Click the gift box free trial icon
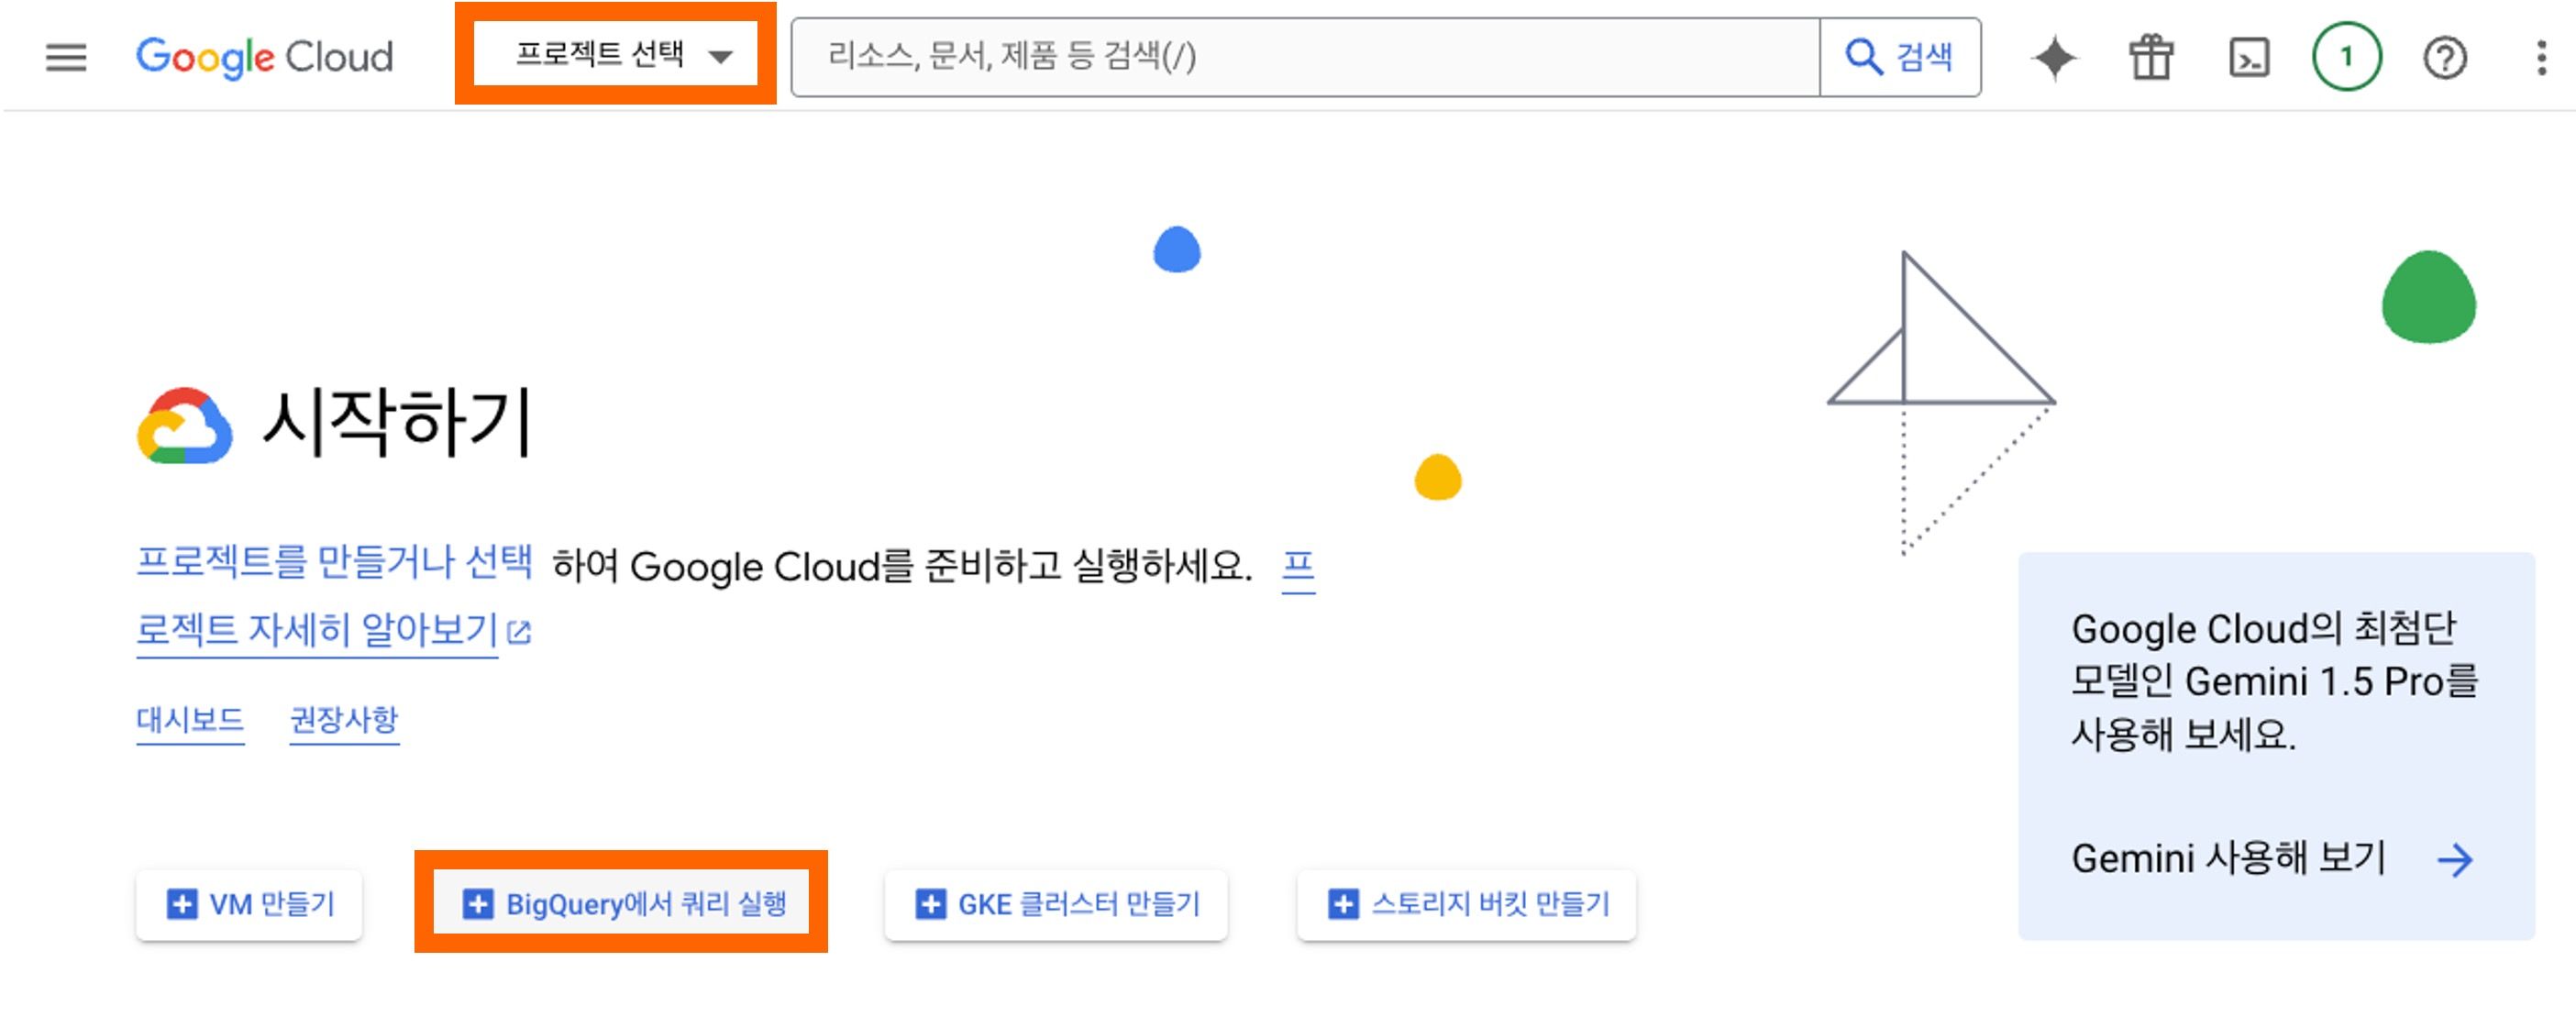Screen dimensions: 2576x1017 (2151, 57)
